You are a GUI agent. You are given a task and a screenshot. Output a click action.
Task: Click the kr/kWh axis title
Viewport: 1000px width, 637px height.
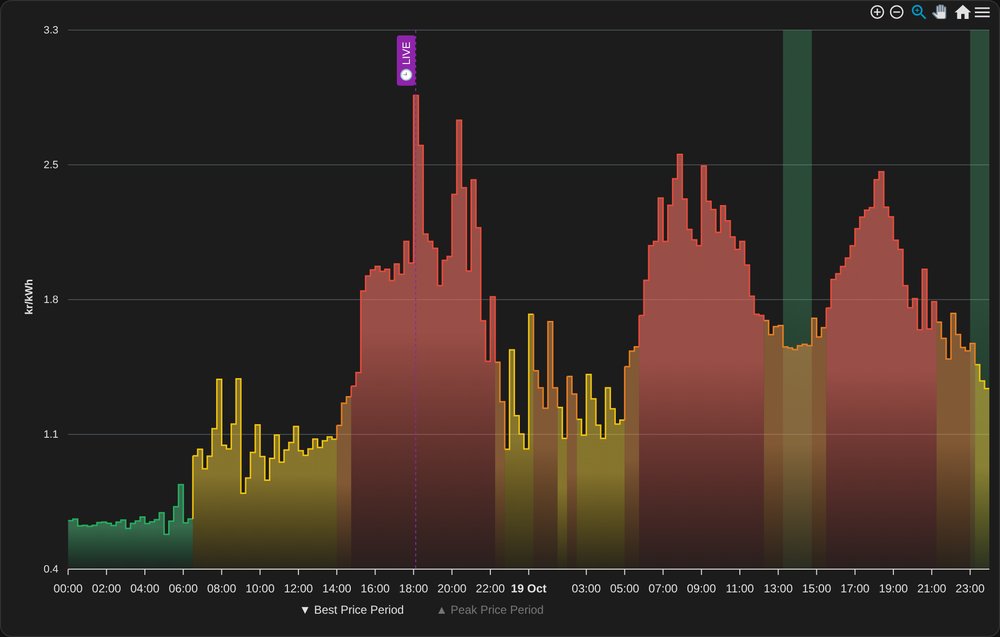28,297
